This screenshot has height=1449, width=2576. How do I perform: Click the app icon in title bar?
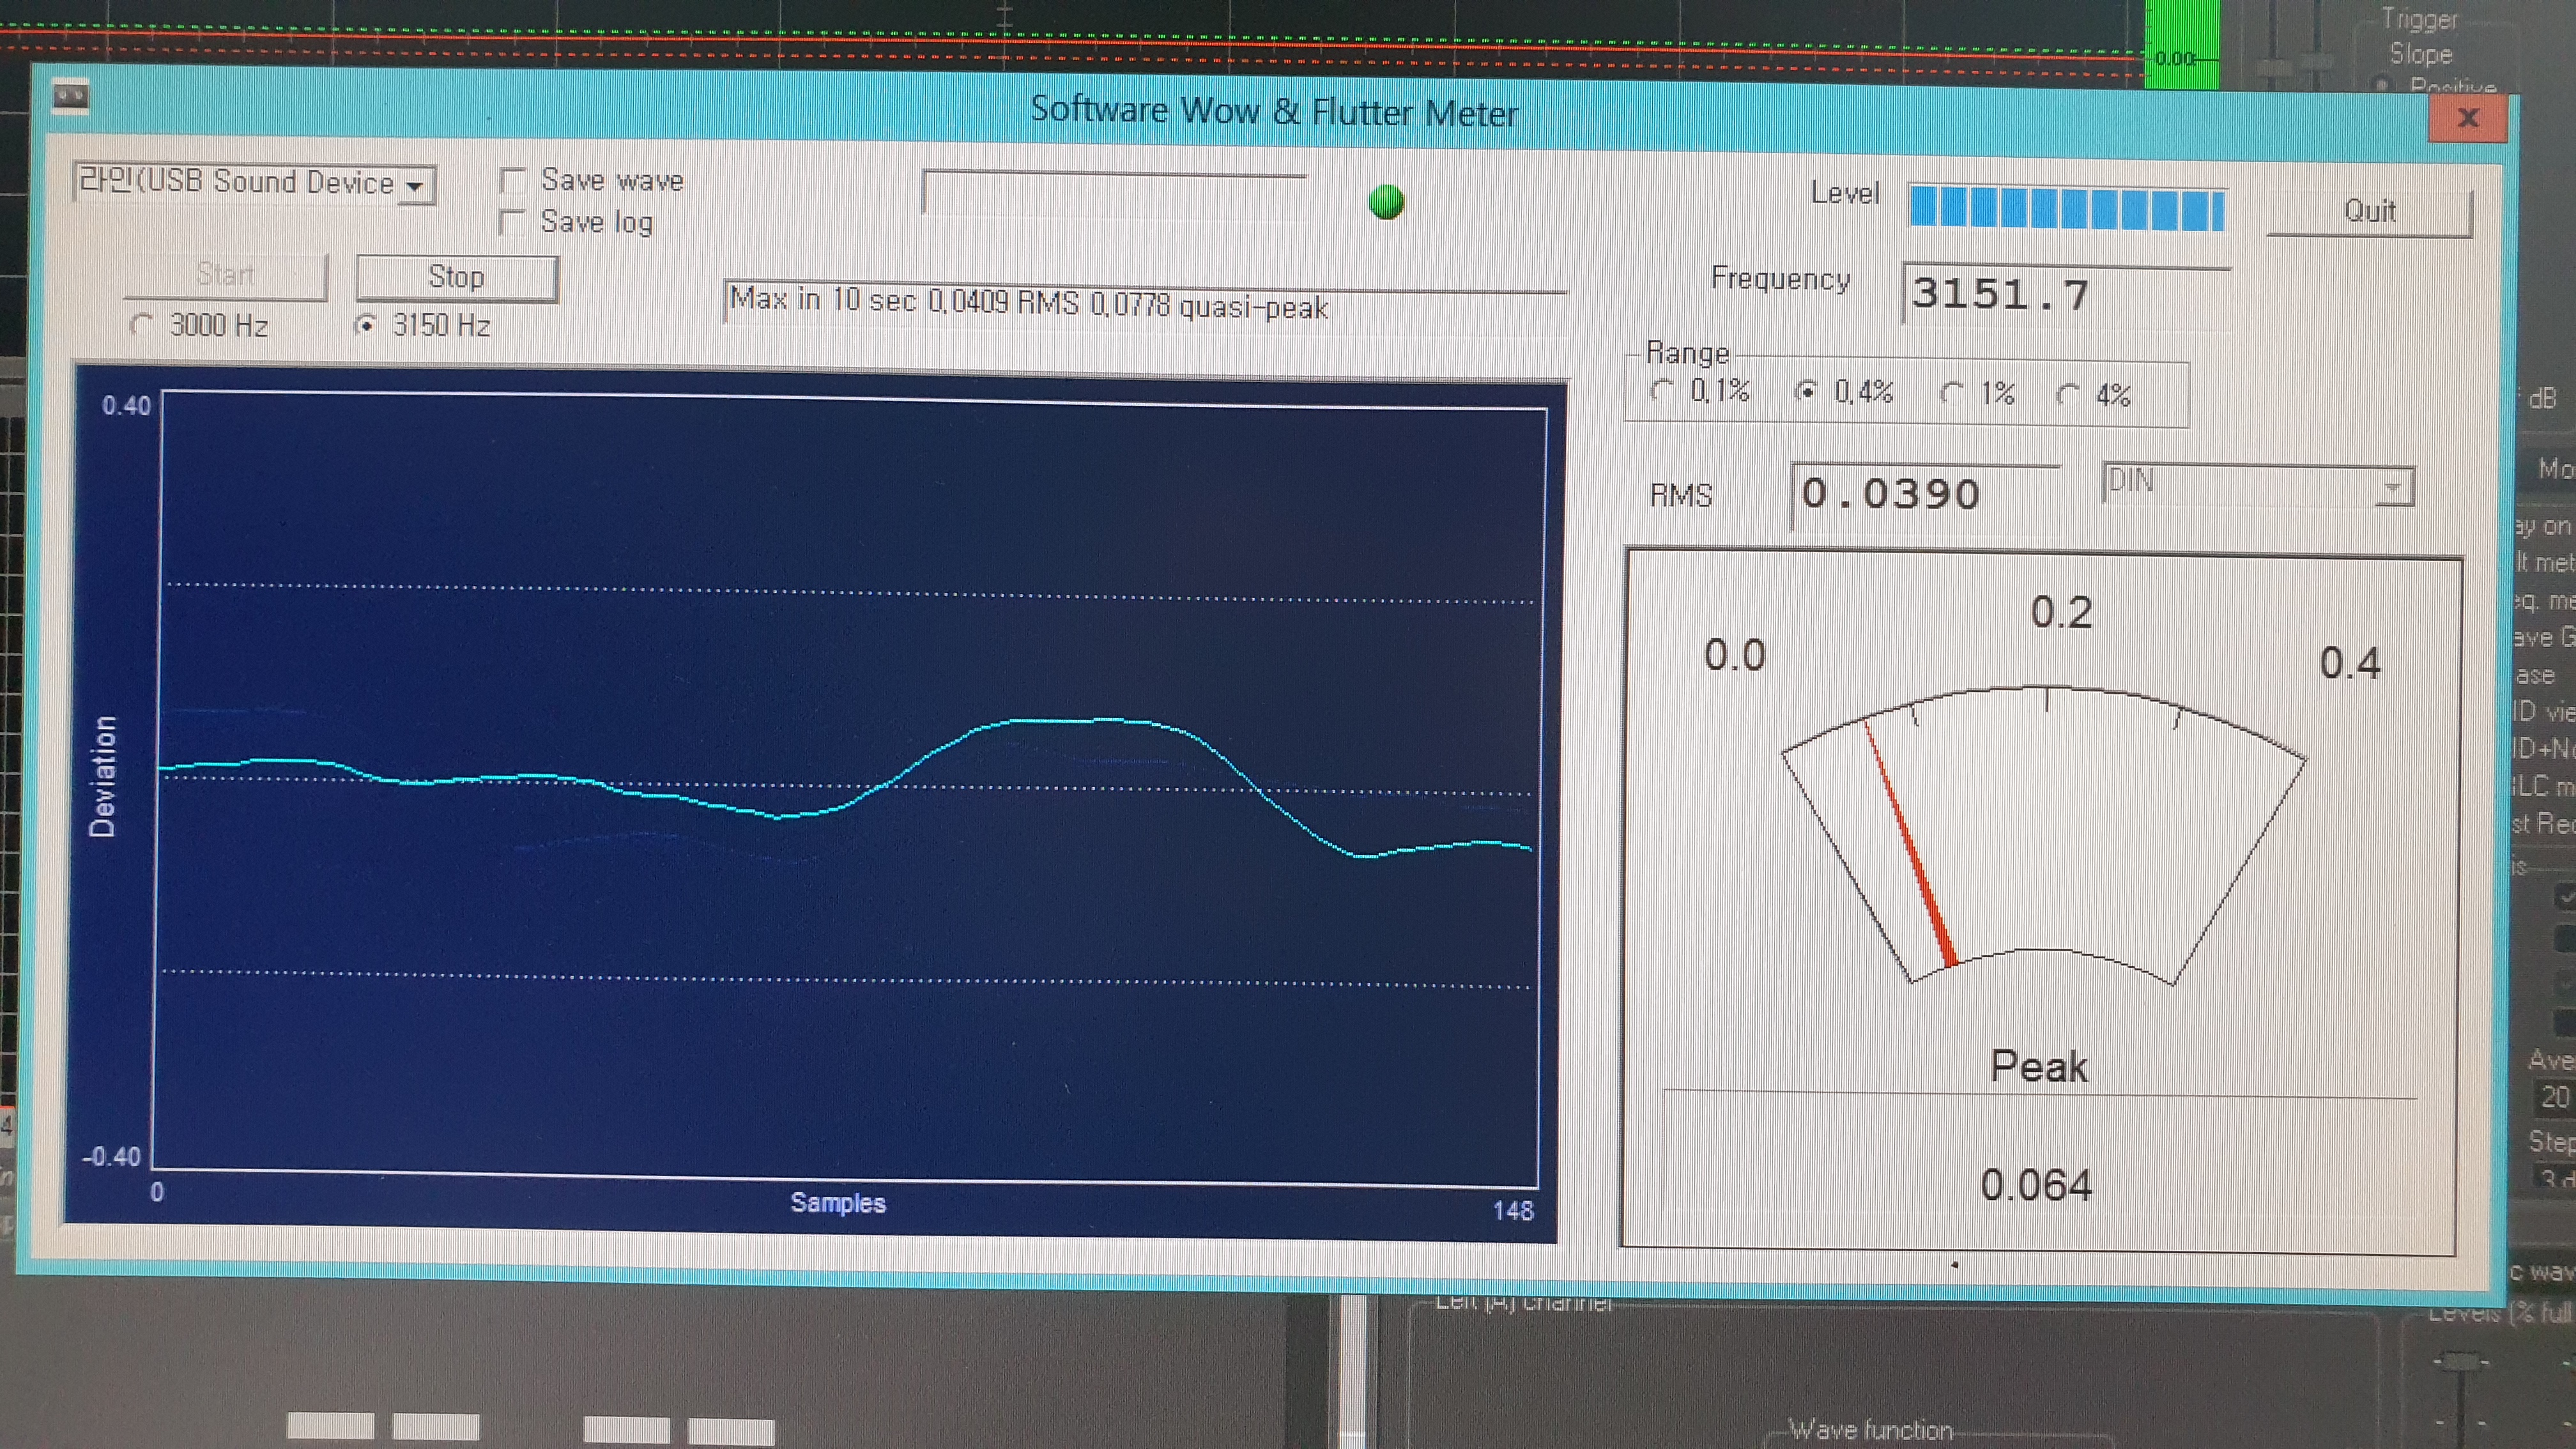70,97
